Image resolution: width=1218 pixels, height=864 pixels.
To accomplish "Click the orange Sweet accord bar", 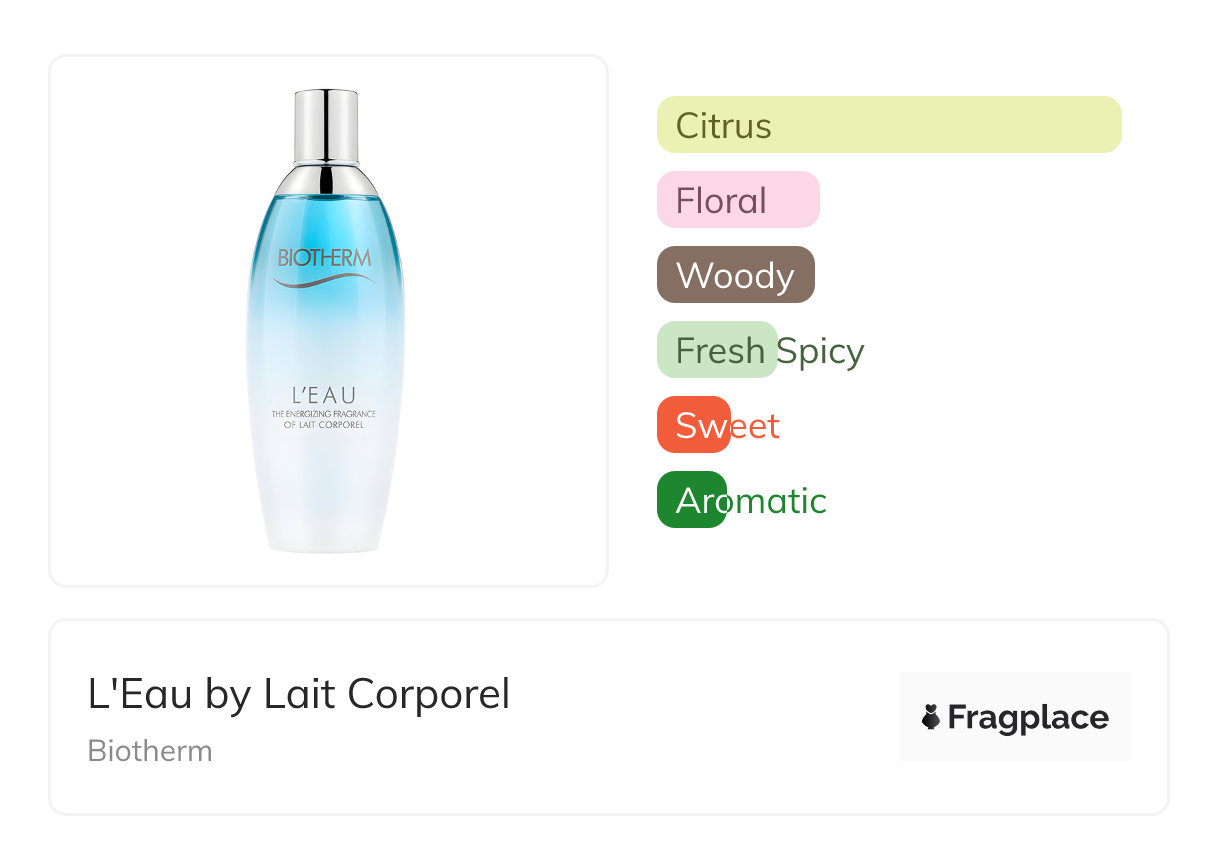I will point(693,425).
